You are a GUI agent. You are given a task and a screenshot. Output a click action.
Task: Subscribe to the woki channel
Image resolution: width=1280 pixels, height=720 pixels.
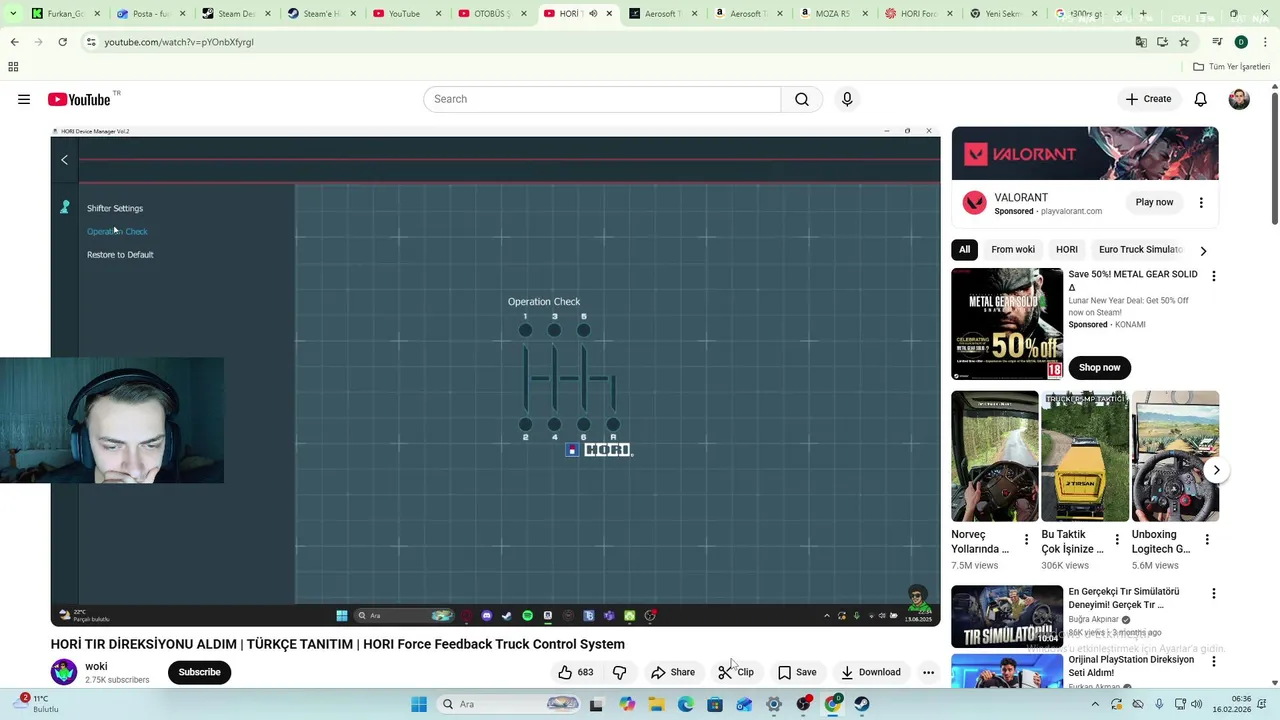coord(199,672)
